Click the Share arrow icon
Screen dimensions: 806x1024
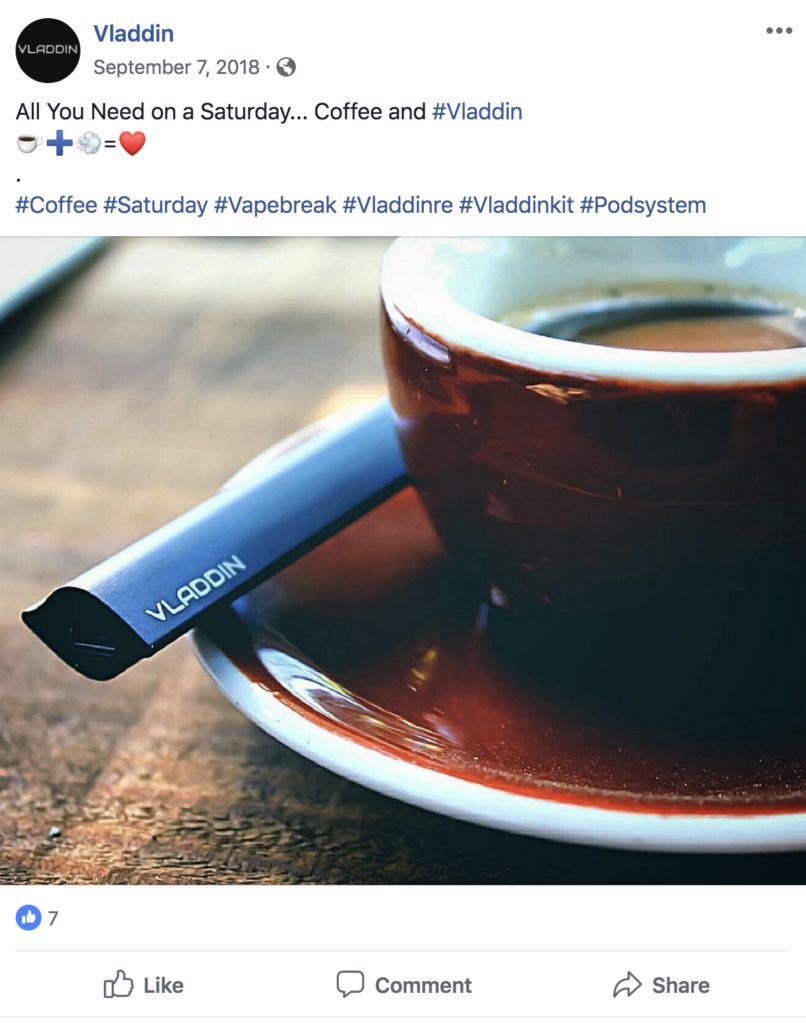tap(627, 985)
